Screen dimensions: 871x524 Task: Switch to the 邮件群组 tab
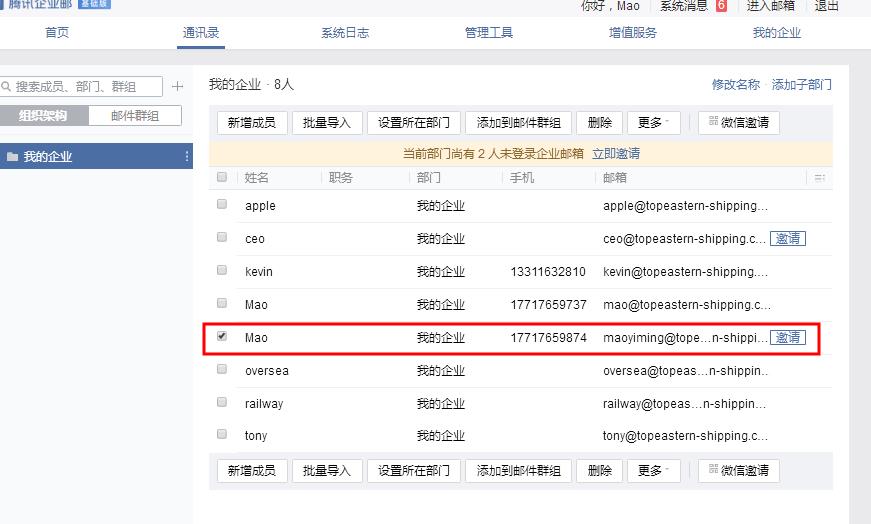click(135, 116)
